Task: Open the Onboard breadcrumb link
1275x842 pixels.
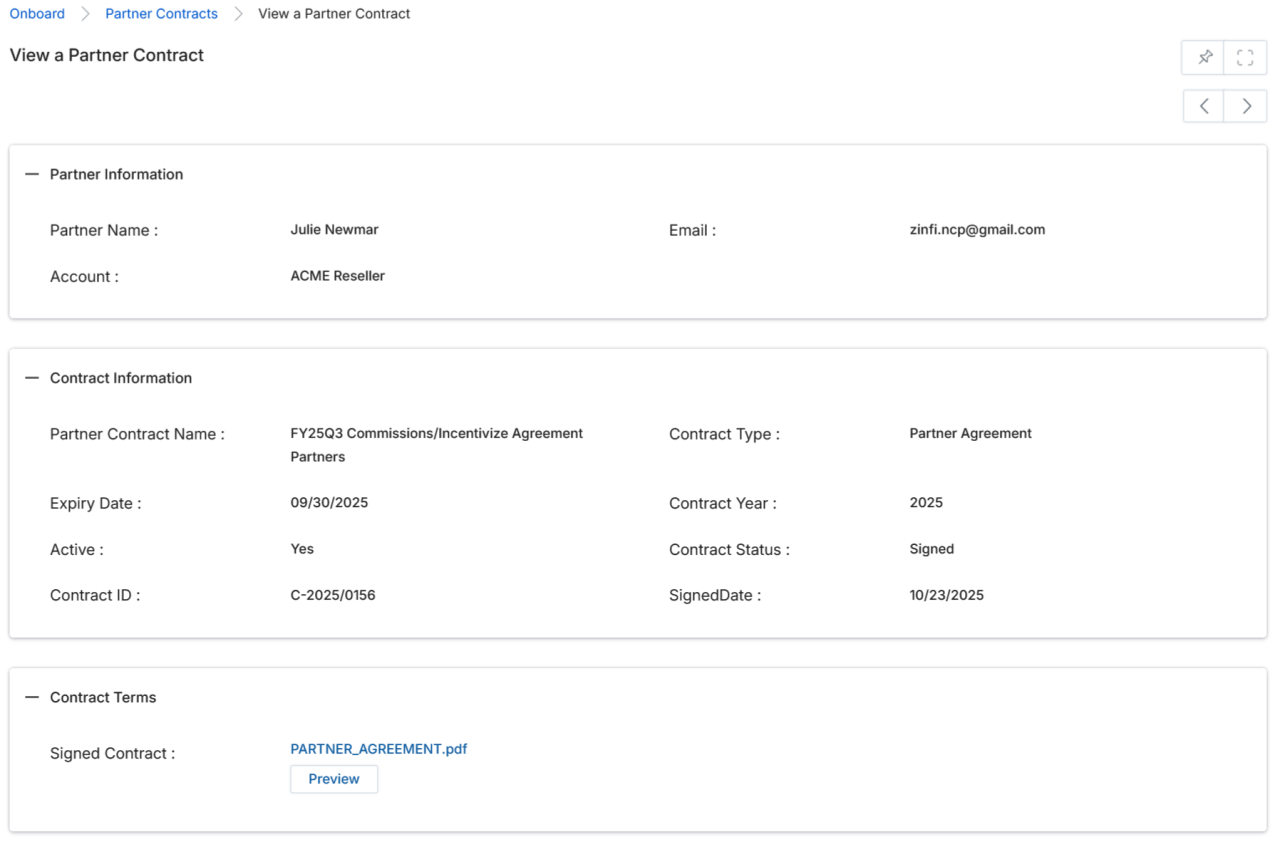Action: tap(37, 14)
